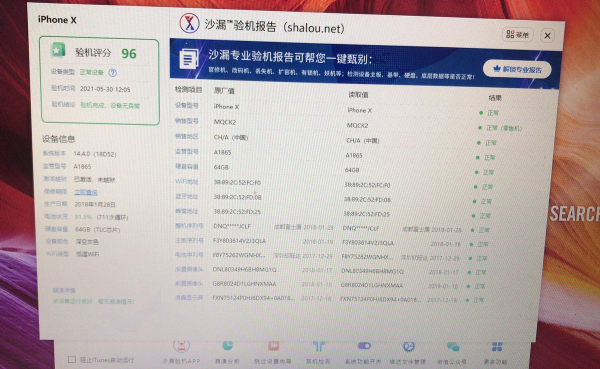The height and width of the screenshot is (369, 600).
Task: Close the report with the X button
Action: pyautogui.click(x=547, y=36)
